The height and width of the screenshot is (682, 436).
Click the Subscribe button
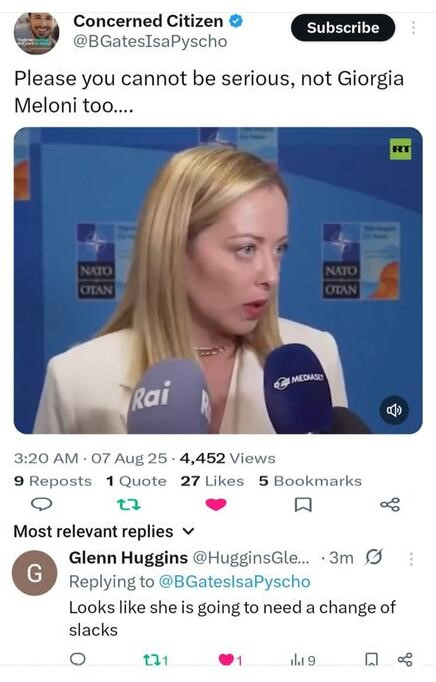pos(343,28)
